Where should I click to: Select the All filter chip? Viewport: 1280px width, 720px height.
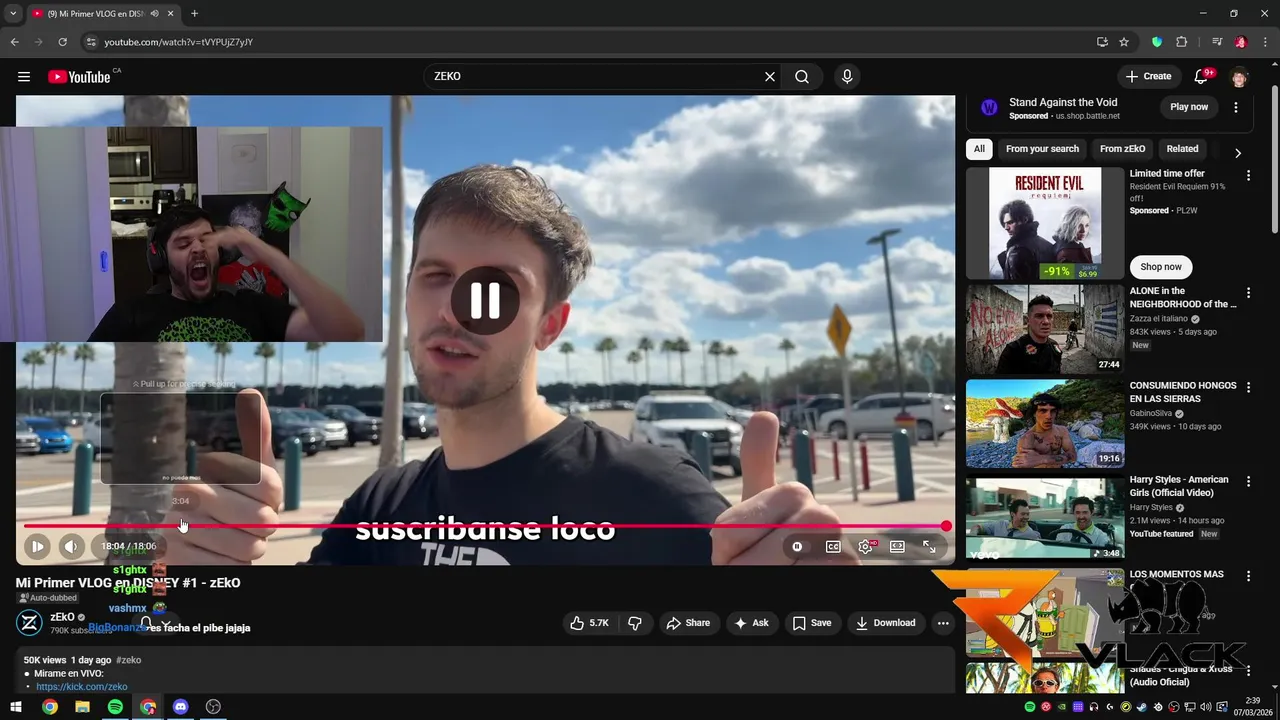point(979,149)
